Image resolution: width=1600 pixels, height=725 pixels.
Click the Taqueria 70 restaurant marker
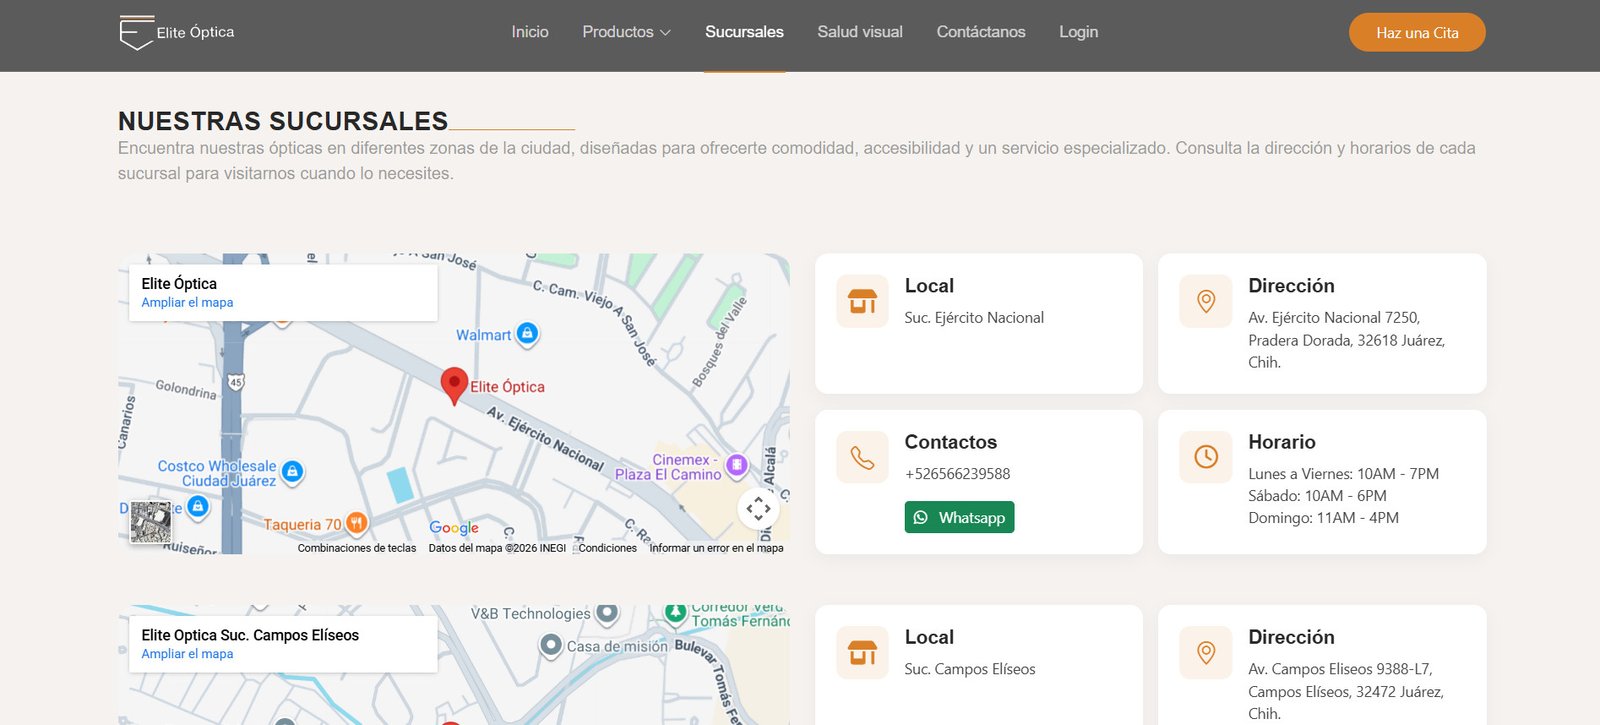[356, 523]
